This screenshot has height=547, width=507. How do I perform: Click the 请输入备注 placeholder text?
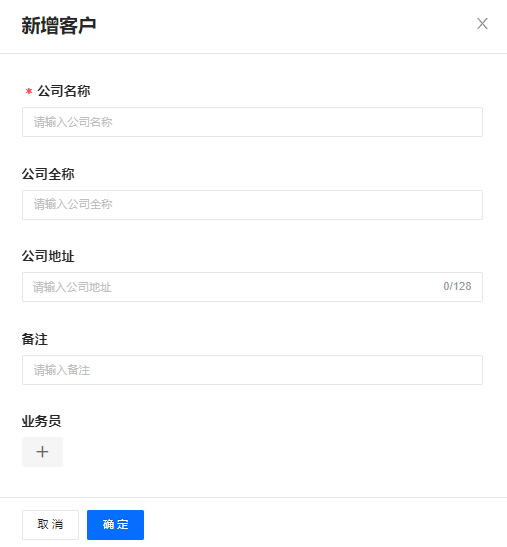click(x=62, y=370)
